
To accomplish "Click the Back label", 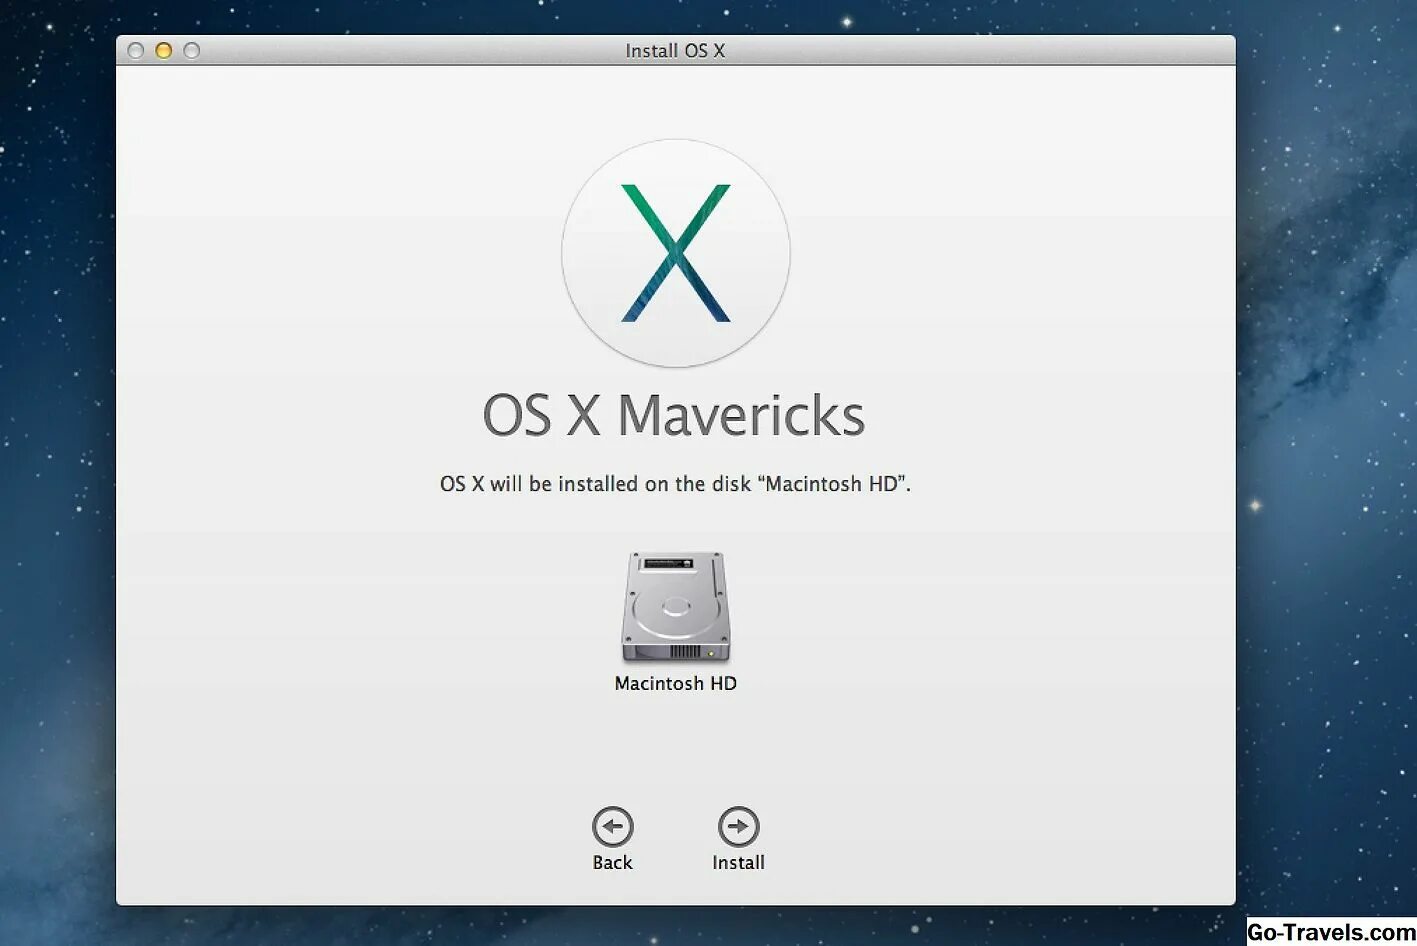I will coord(612,863).
